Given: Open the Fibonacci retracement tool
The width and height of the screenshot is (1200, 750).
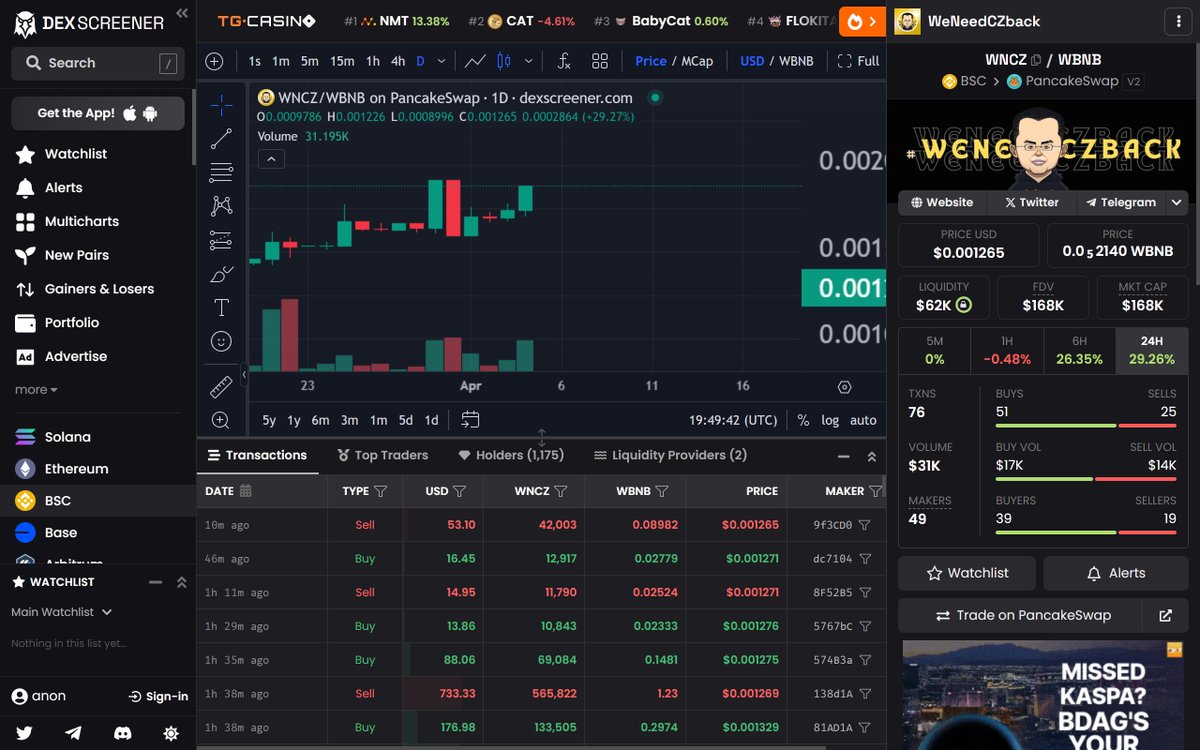Looking at the screenshot, I should [221, 172].
